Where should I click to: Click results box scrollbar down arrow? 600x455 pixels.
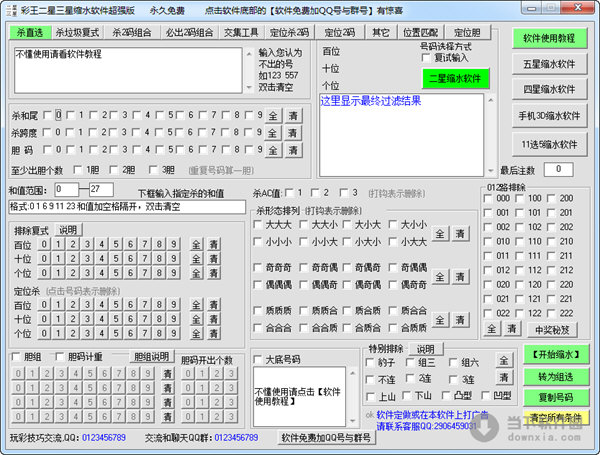pos(491,171)
